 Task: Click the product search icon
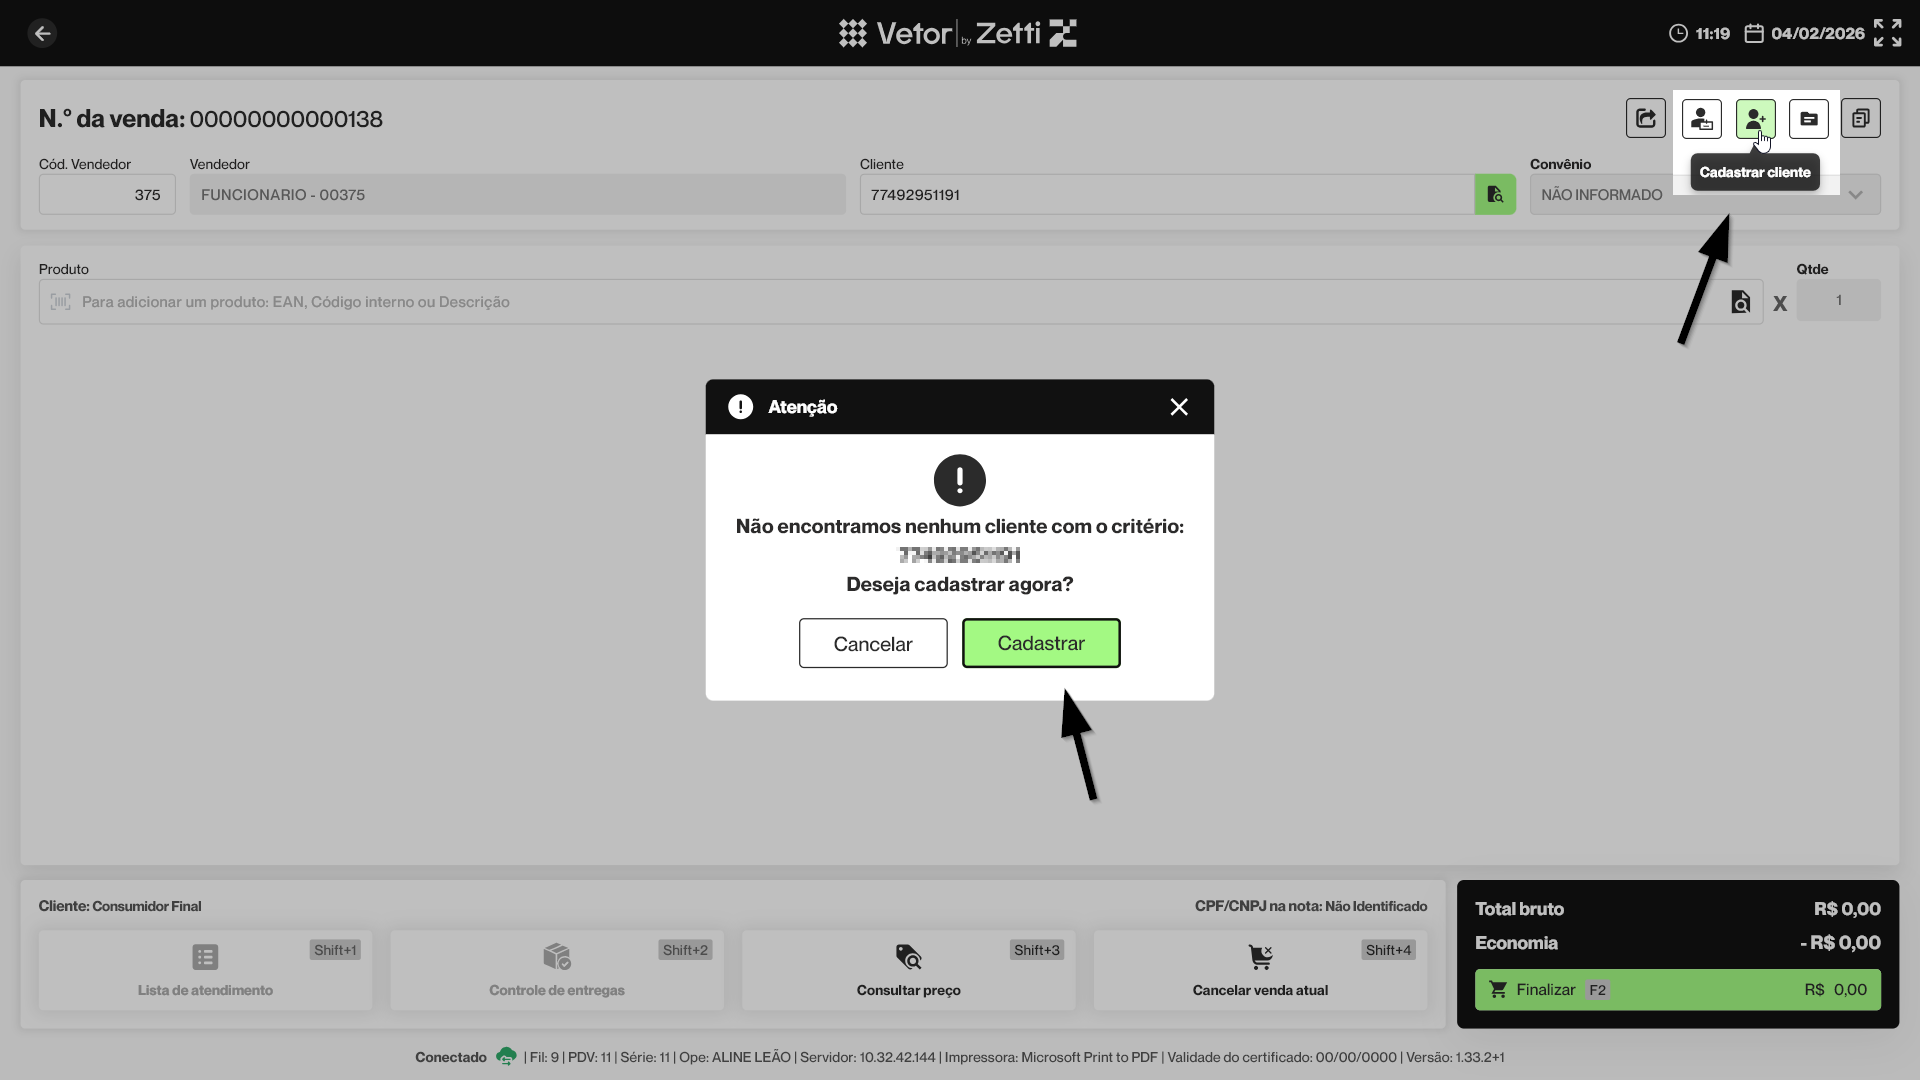(x=1740, y=302)
